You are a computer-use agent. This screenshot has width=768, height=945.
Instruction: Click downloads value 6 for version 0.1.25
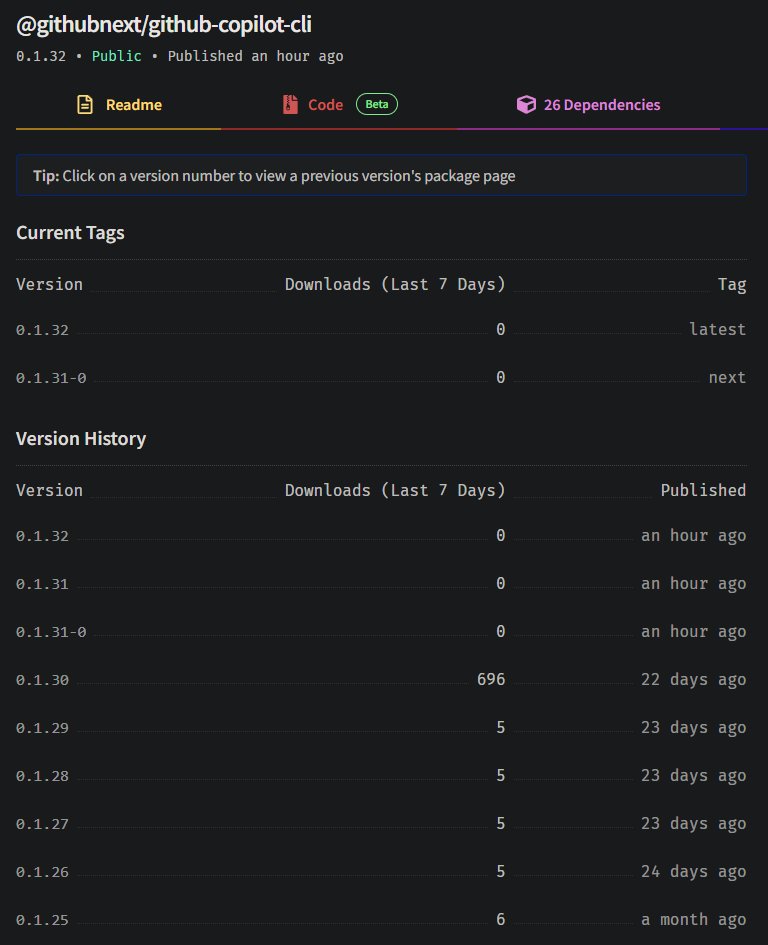pyautogui.click(x=500, y=919)
